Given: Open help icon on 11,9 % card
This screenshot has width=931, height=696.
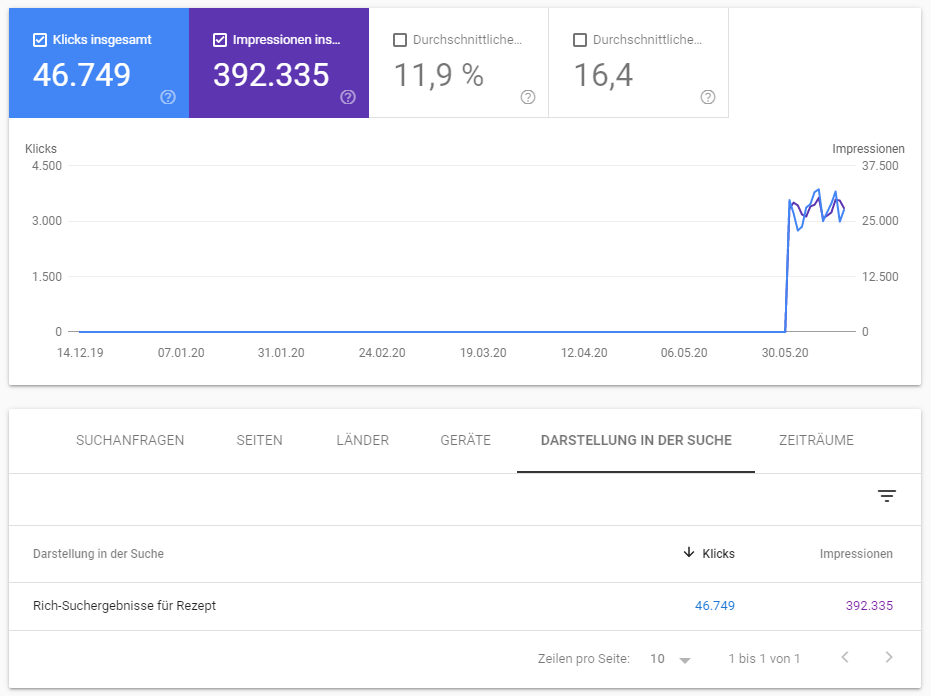Looking at the screenshot, I should click(528, 97).
